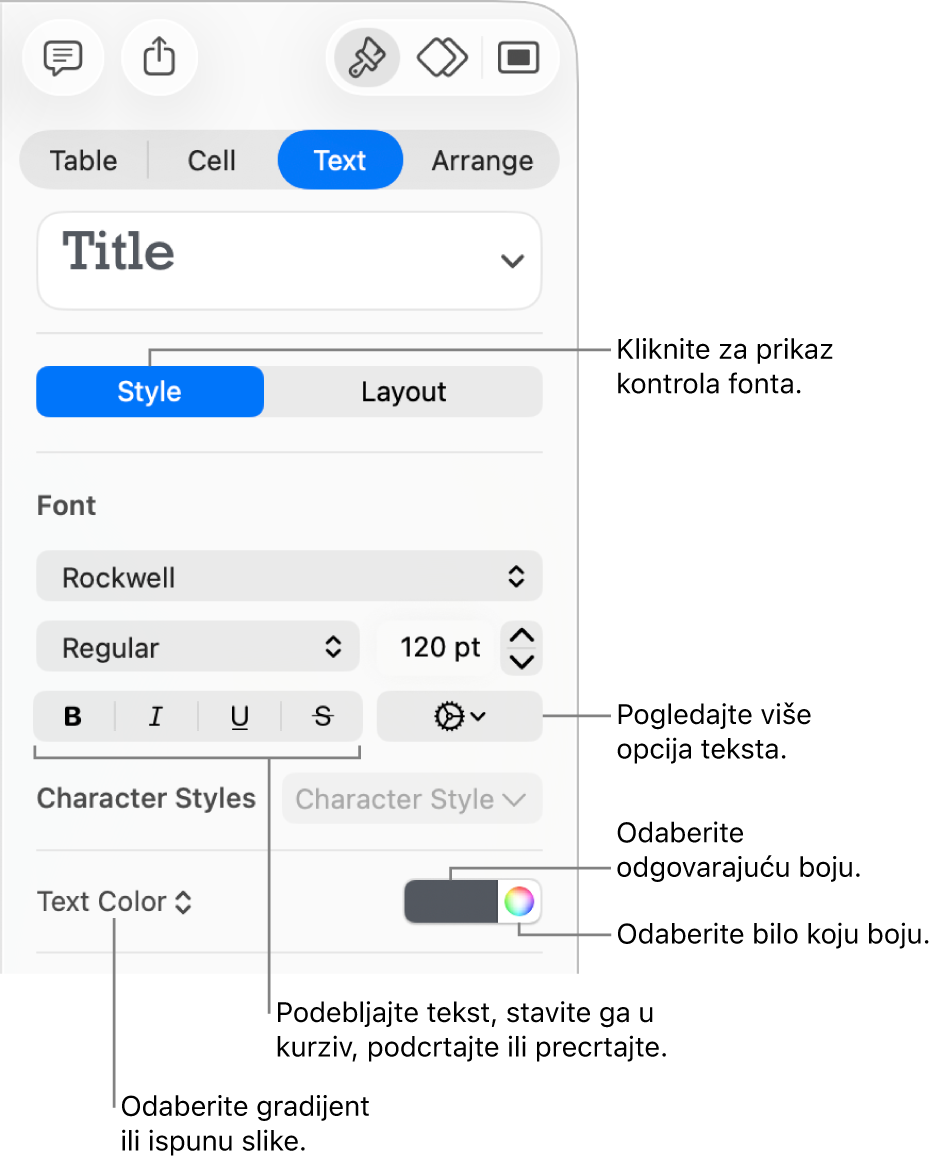
Task: Toggle Bold text formatting
Action: (73, 716)
